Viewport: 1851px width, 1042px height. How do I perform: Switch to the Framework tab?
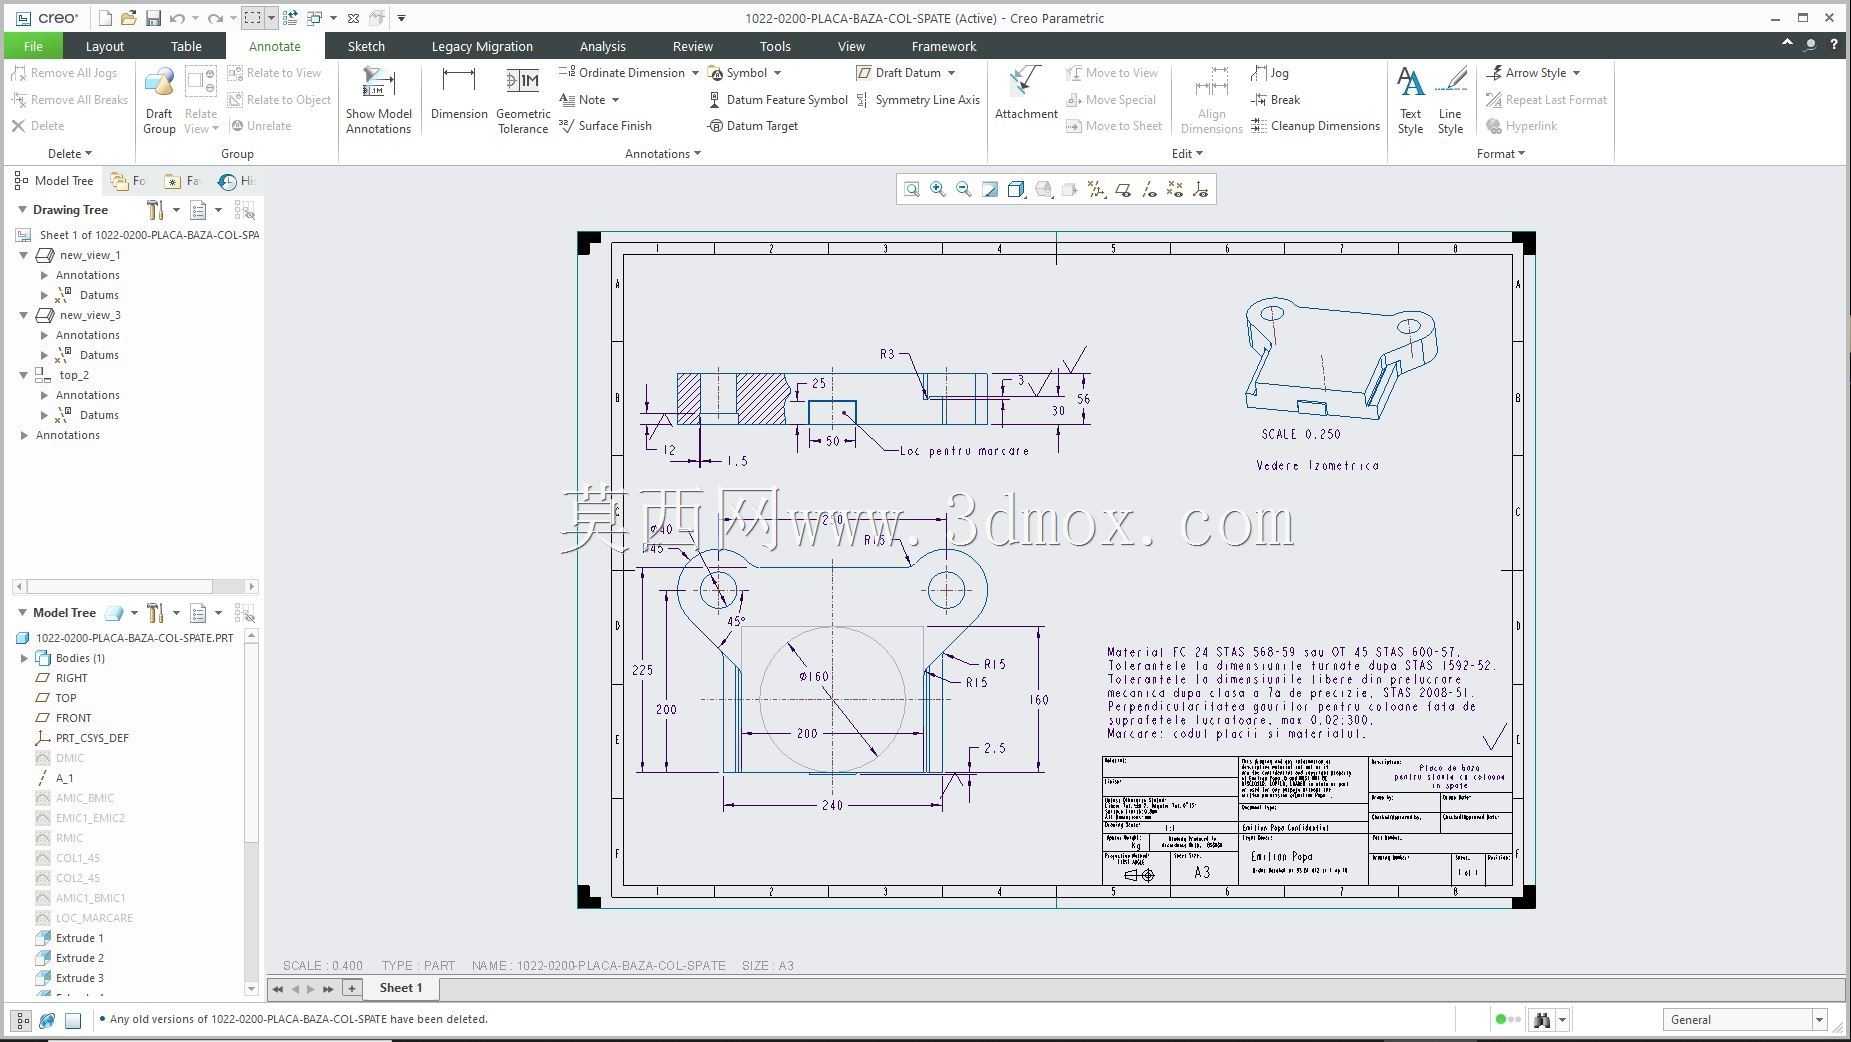click(944, 46)
